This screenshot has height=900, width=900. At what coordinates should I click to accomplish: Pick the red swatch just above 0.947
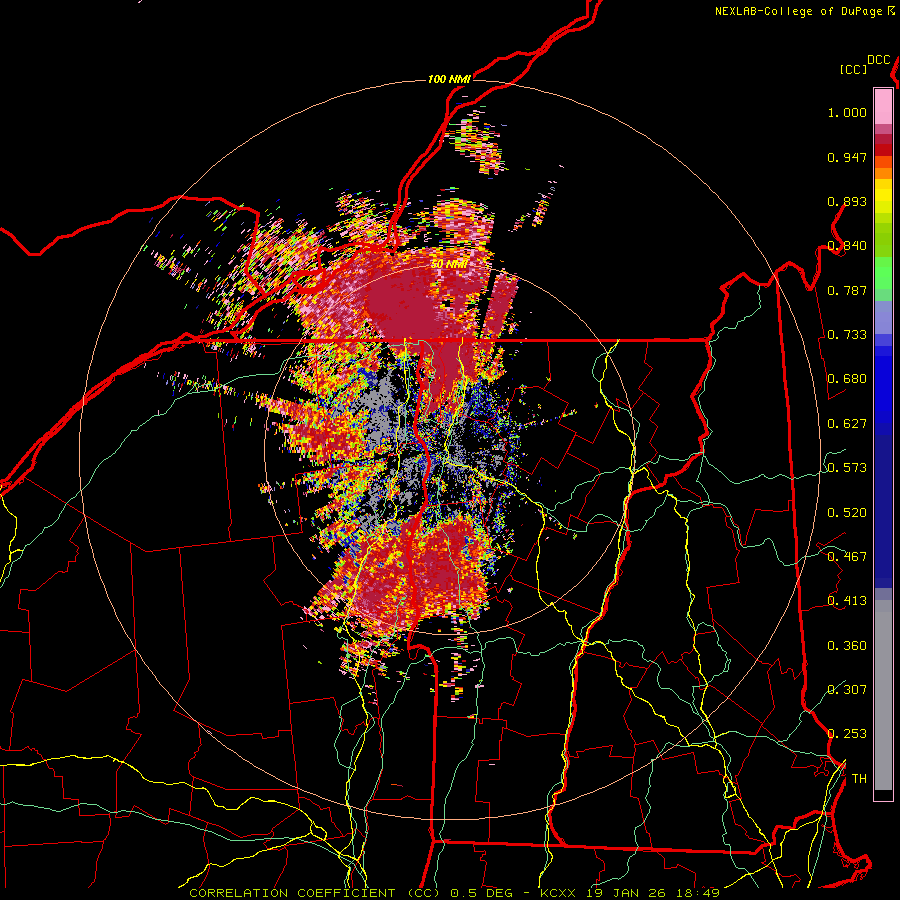tap(883, 149)
